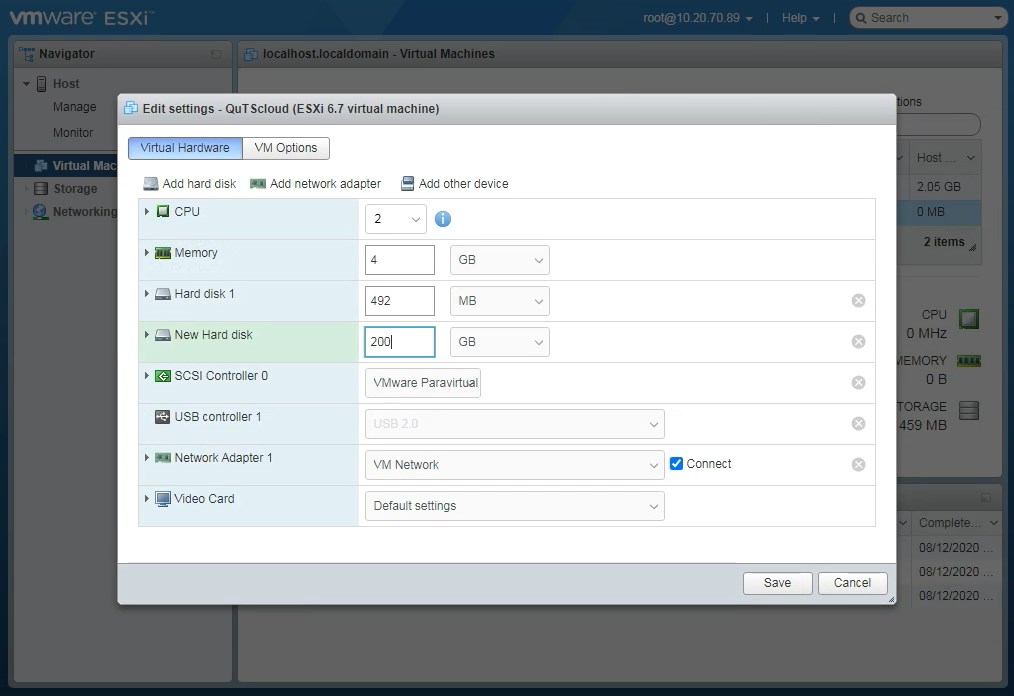Open the Hard disk 1 unit MB dropdown
Screen dimensions: 1014x696
pyautogui.click(x=500, y=301)
